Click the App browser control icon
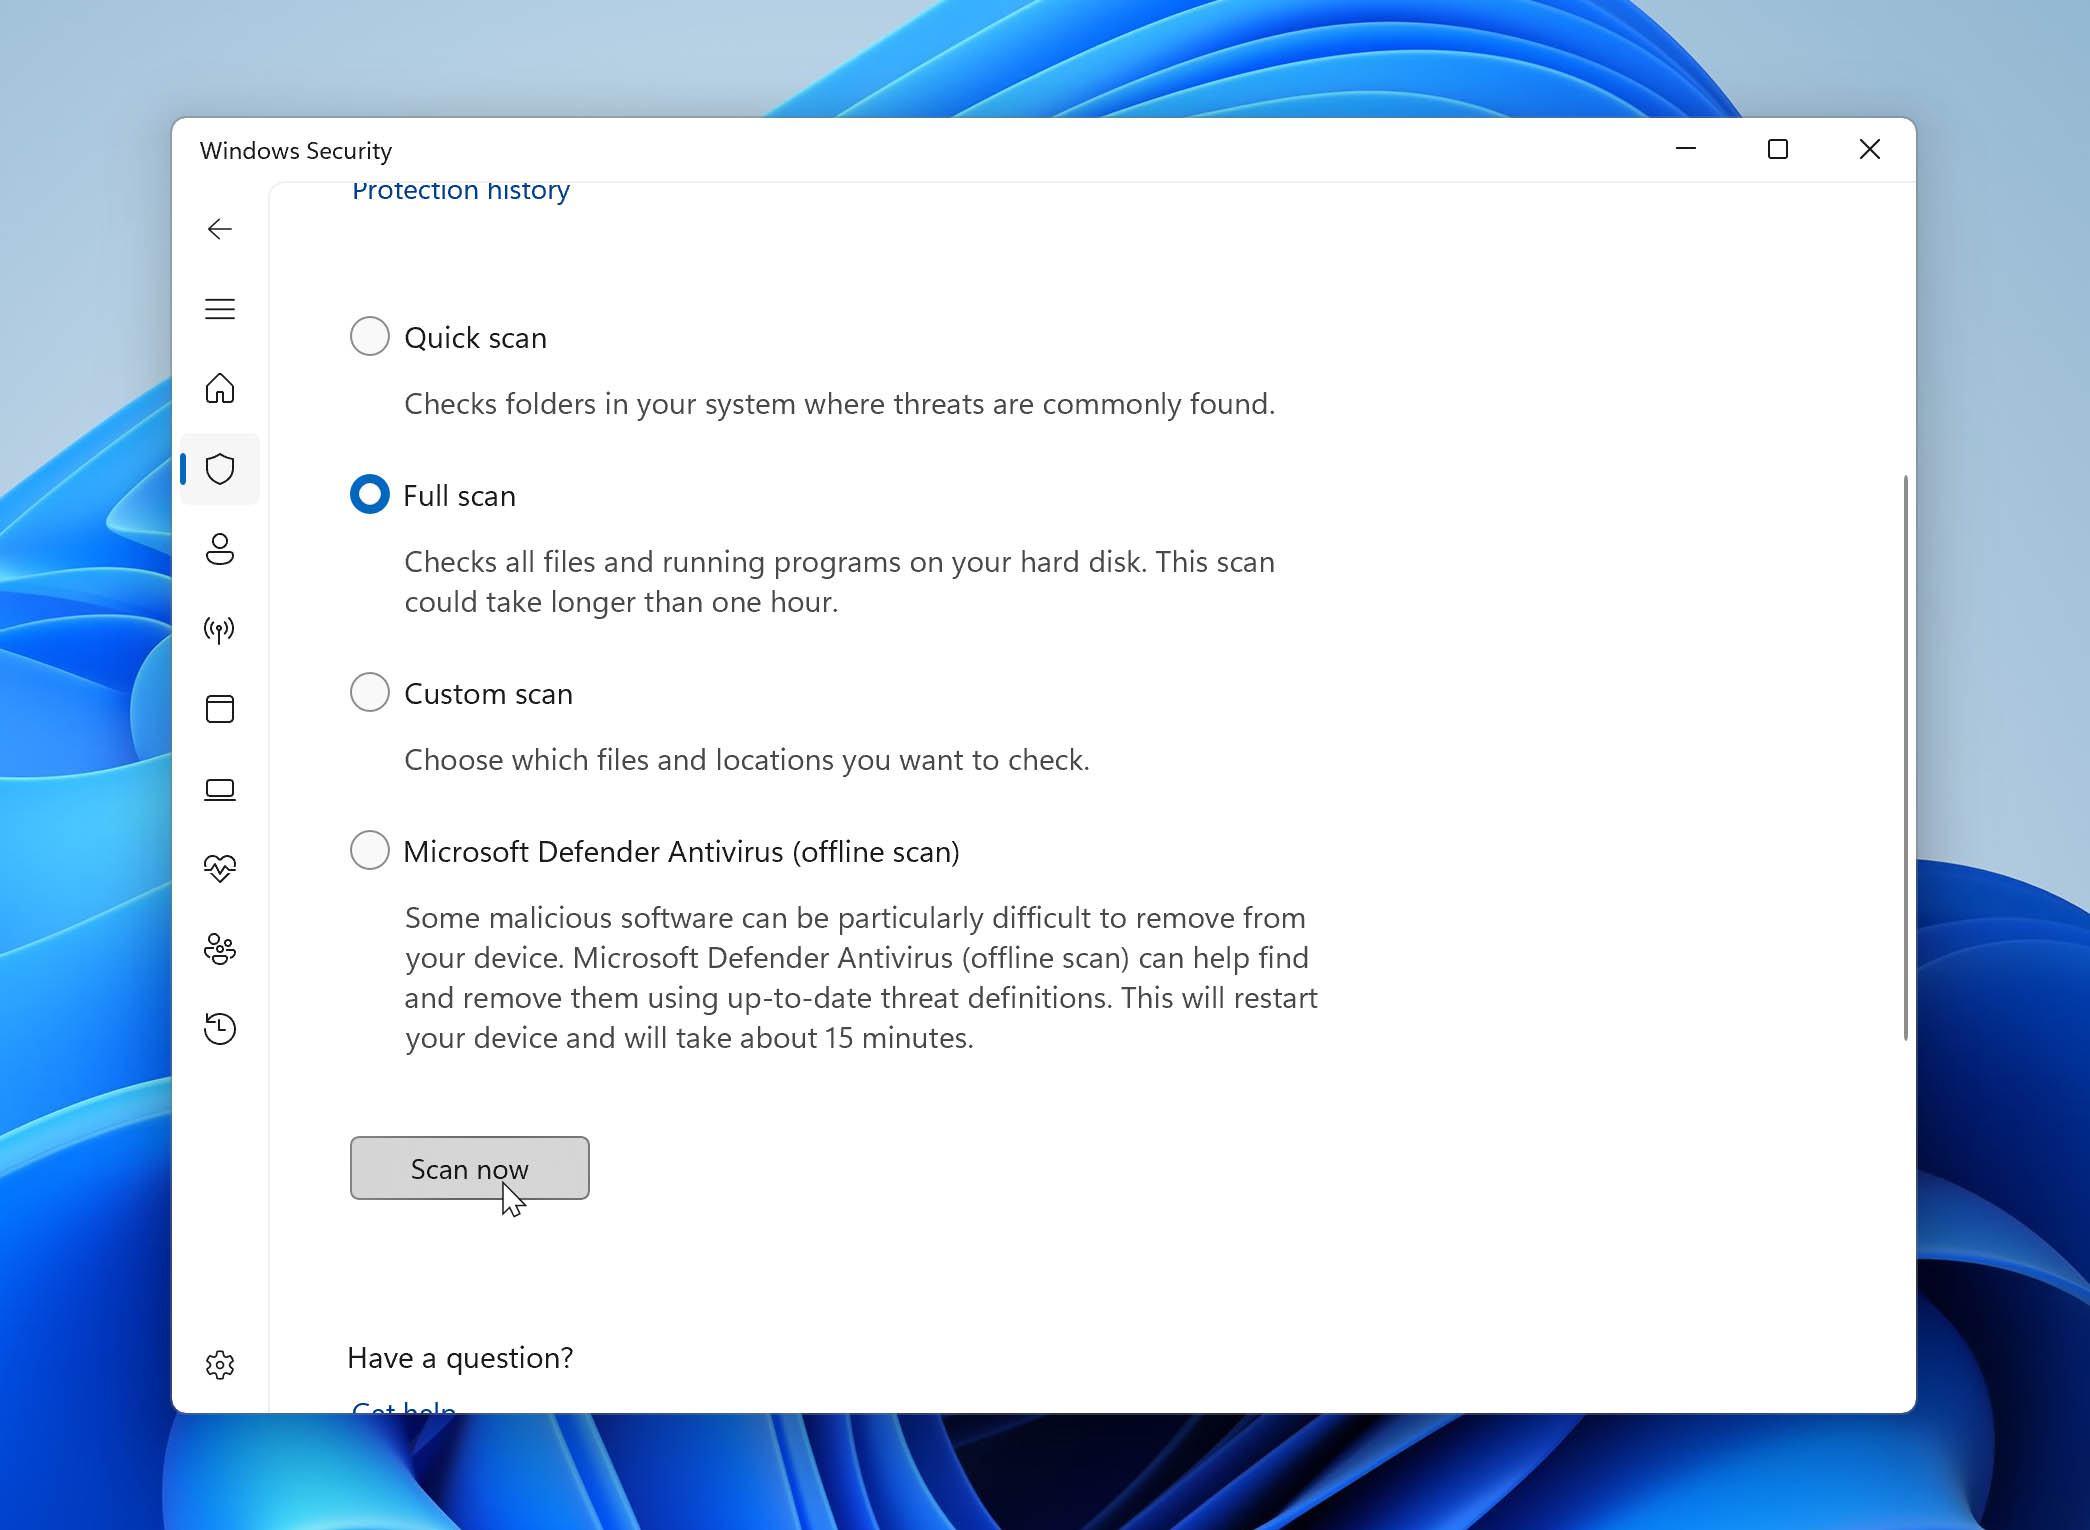Image resolution: width=2090 pixels, height=1530 pixels. point(221,709)
